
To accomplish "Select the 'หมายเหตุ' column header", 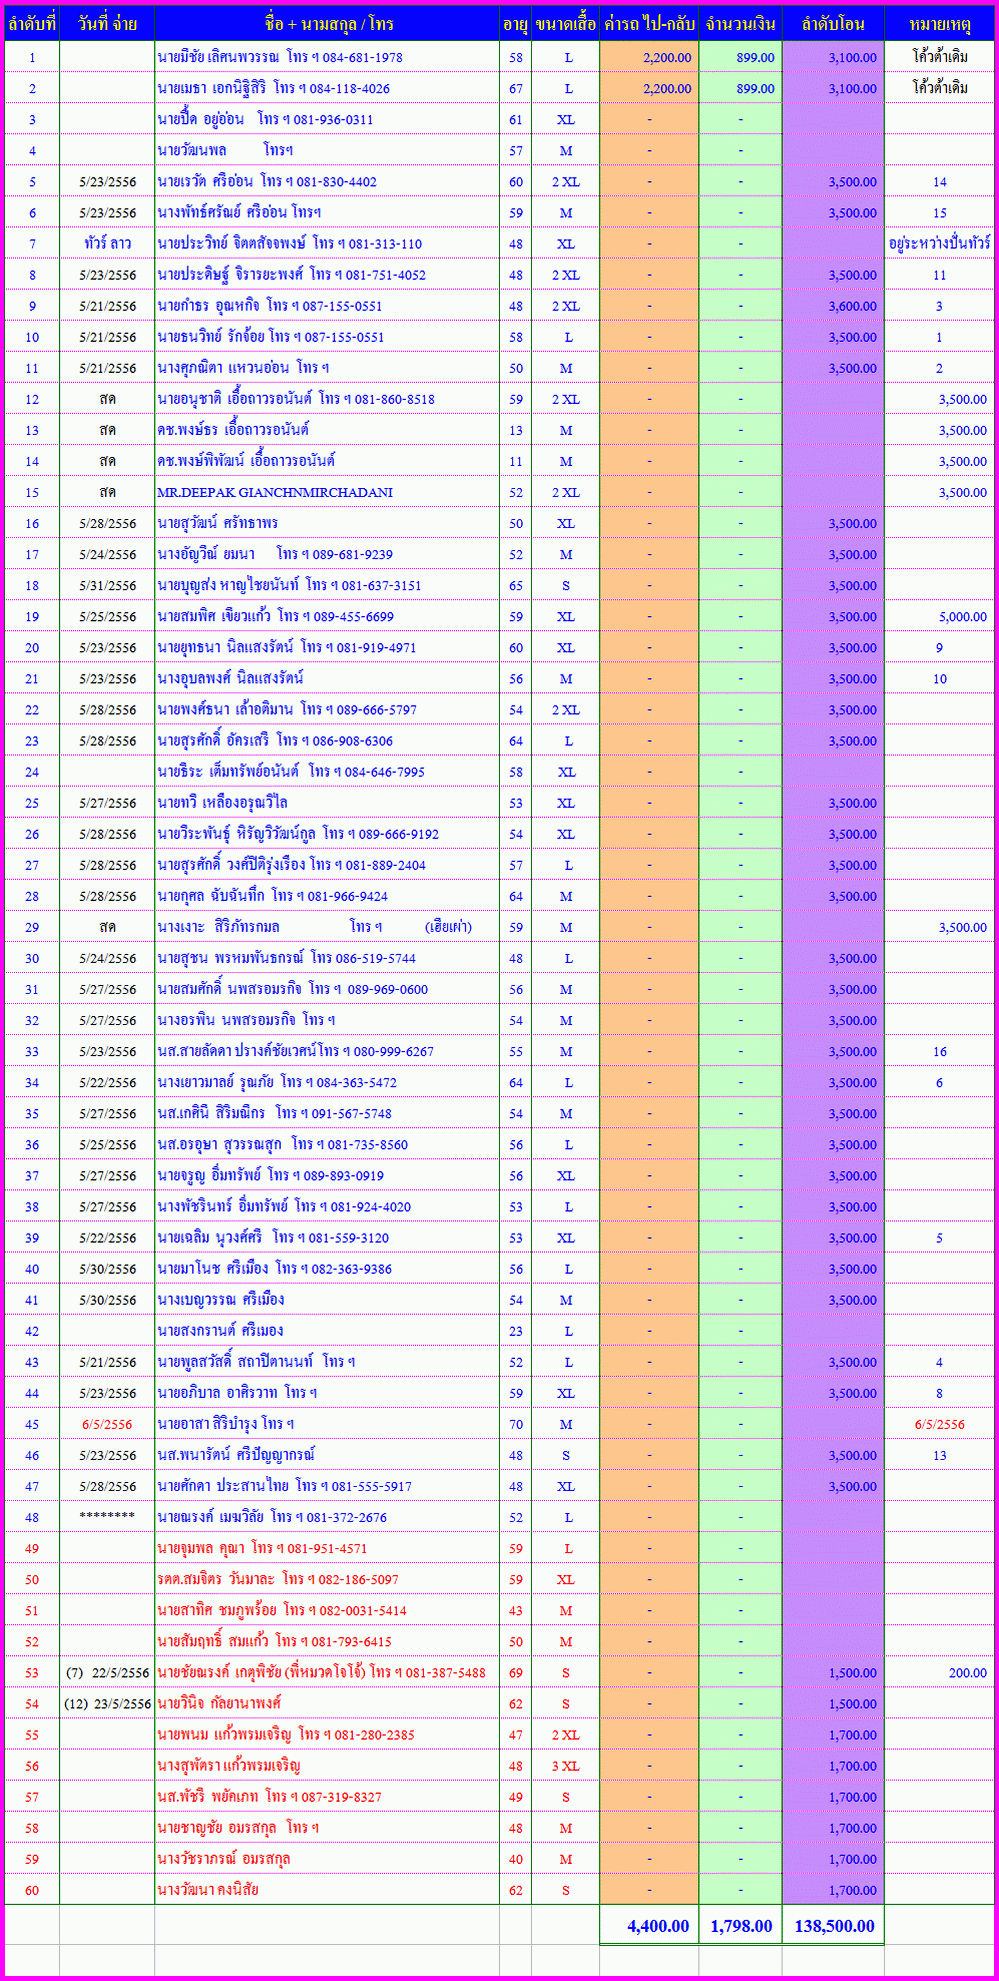I will coord(940,24).
